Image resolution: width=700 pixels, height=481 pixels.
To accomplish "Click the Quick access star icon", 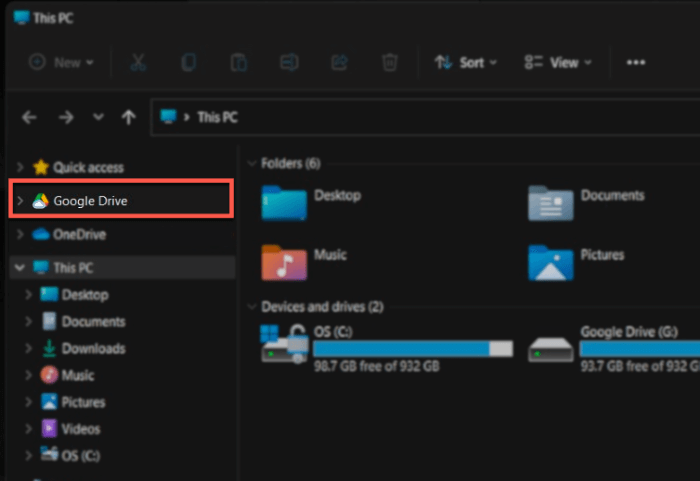I will (41, 167).
